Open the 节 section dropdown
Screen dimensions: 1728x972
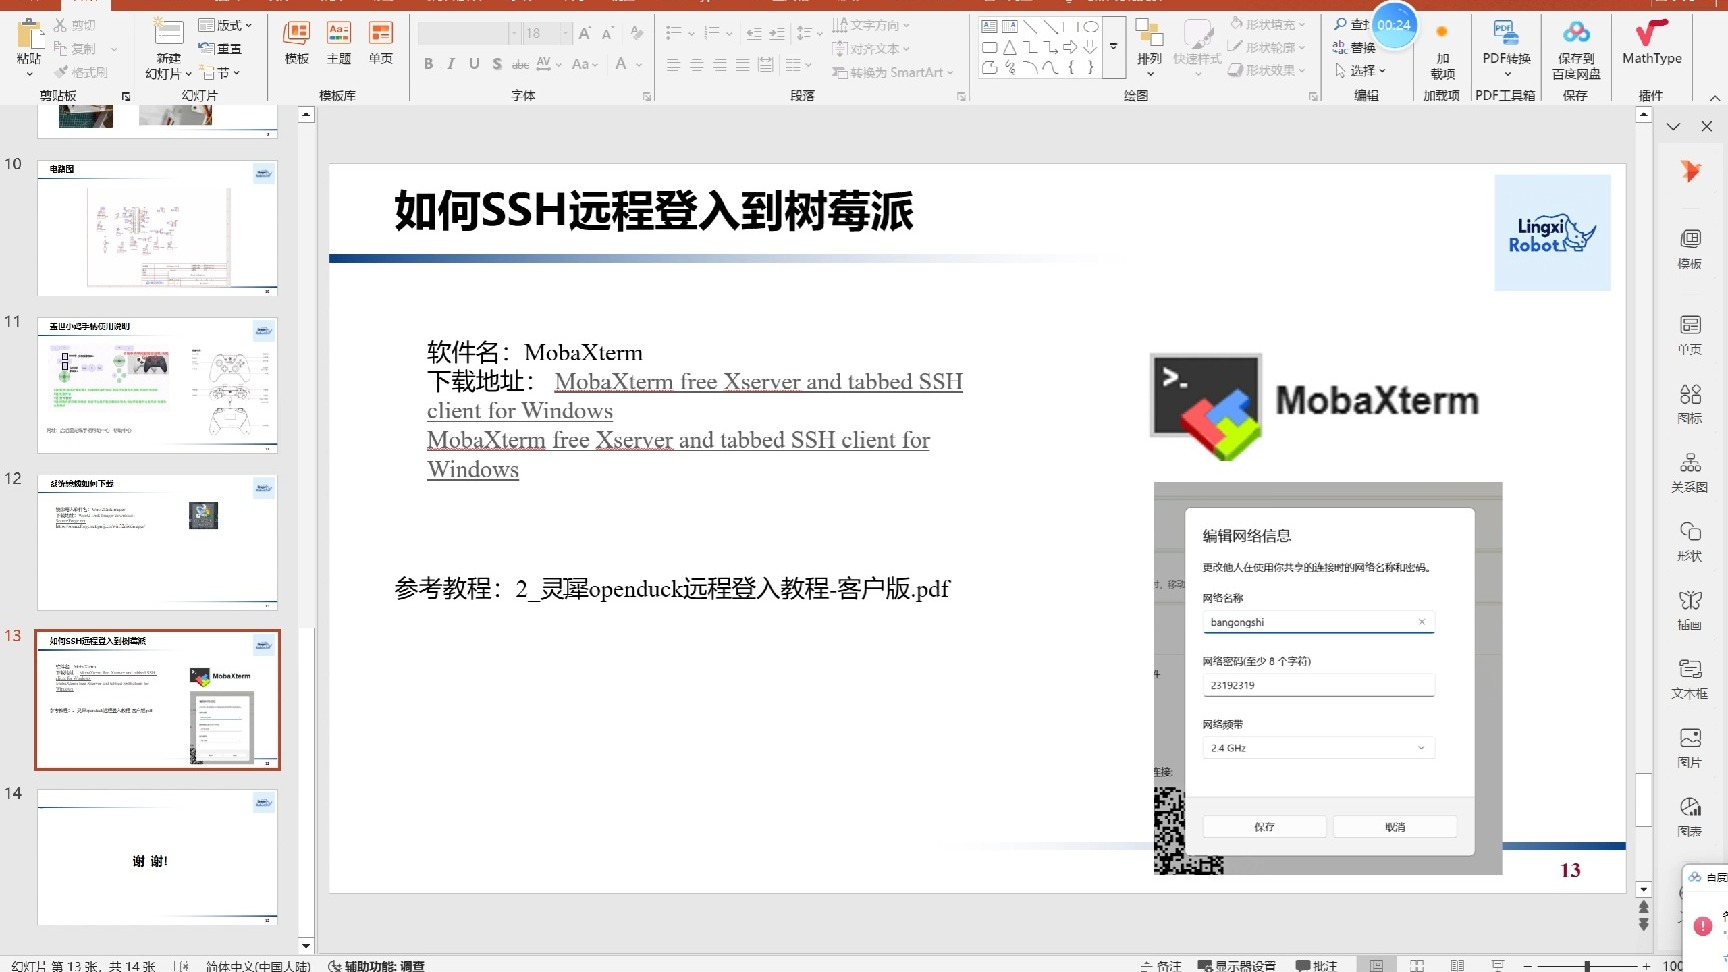(x=220, y=72)
